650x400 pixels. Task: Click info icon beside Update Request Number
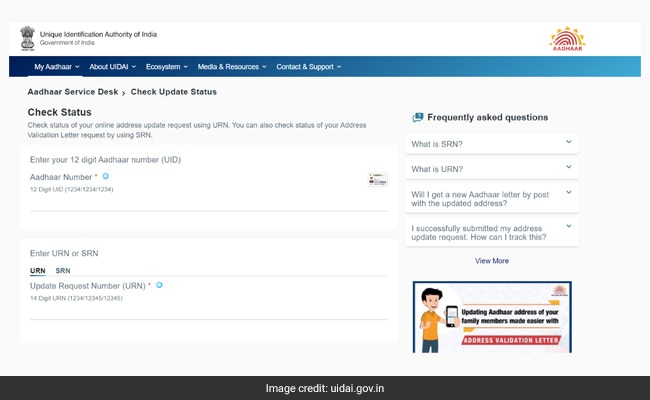click(x=158, y=285)
